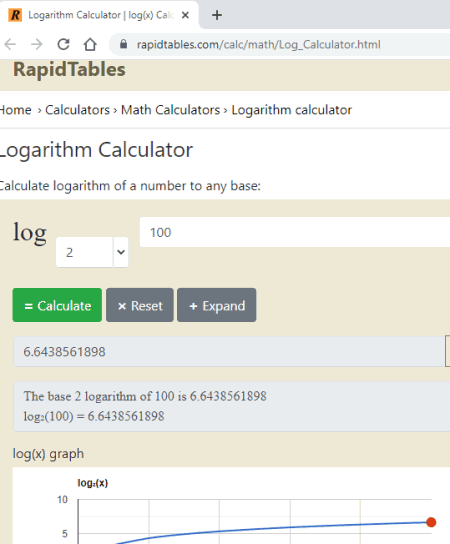This screenshot has height=544, width=450.
Task: Click the 'log(x) graph' heading
Action: [48, 454]
